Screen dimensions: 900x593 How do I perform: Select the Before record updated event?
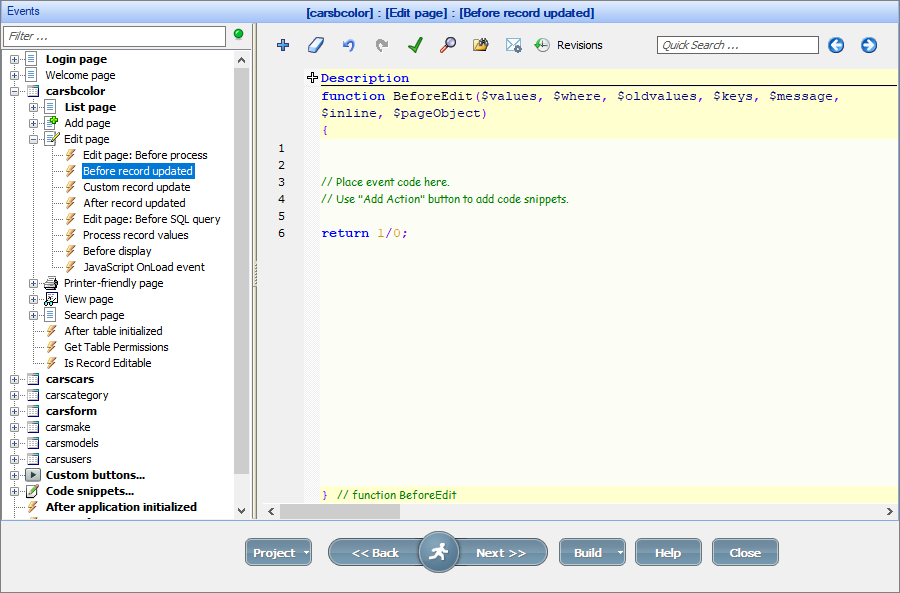tap(137, 170)
